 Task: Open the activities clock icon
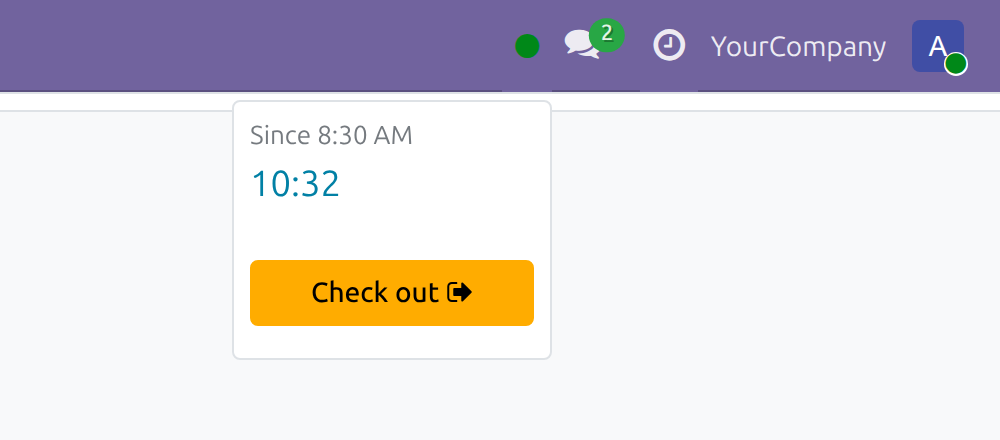[669, 46]
